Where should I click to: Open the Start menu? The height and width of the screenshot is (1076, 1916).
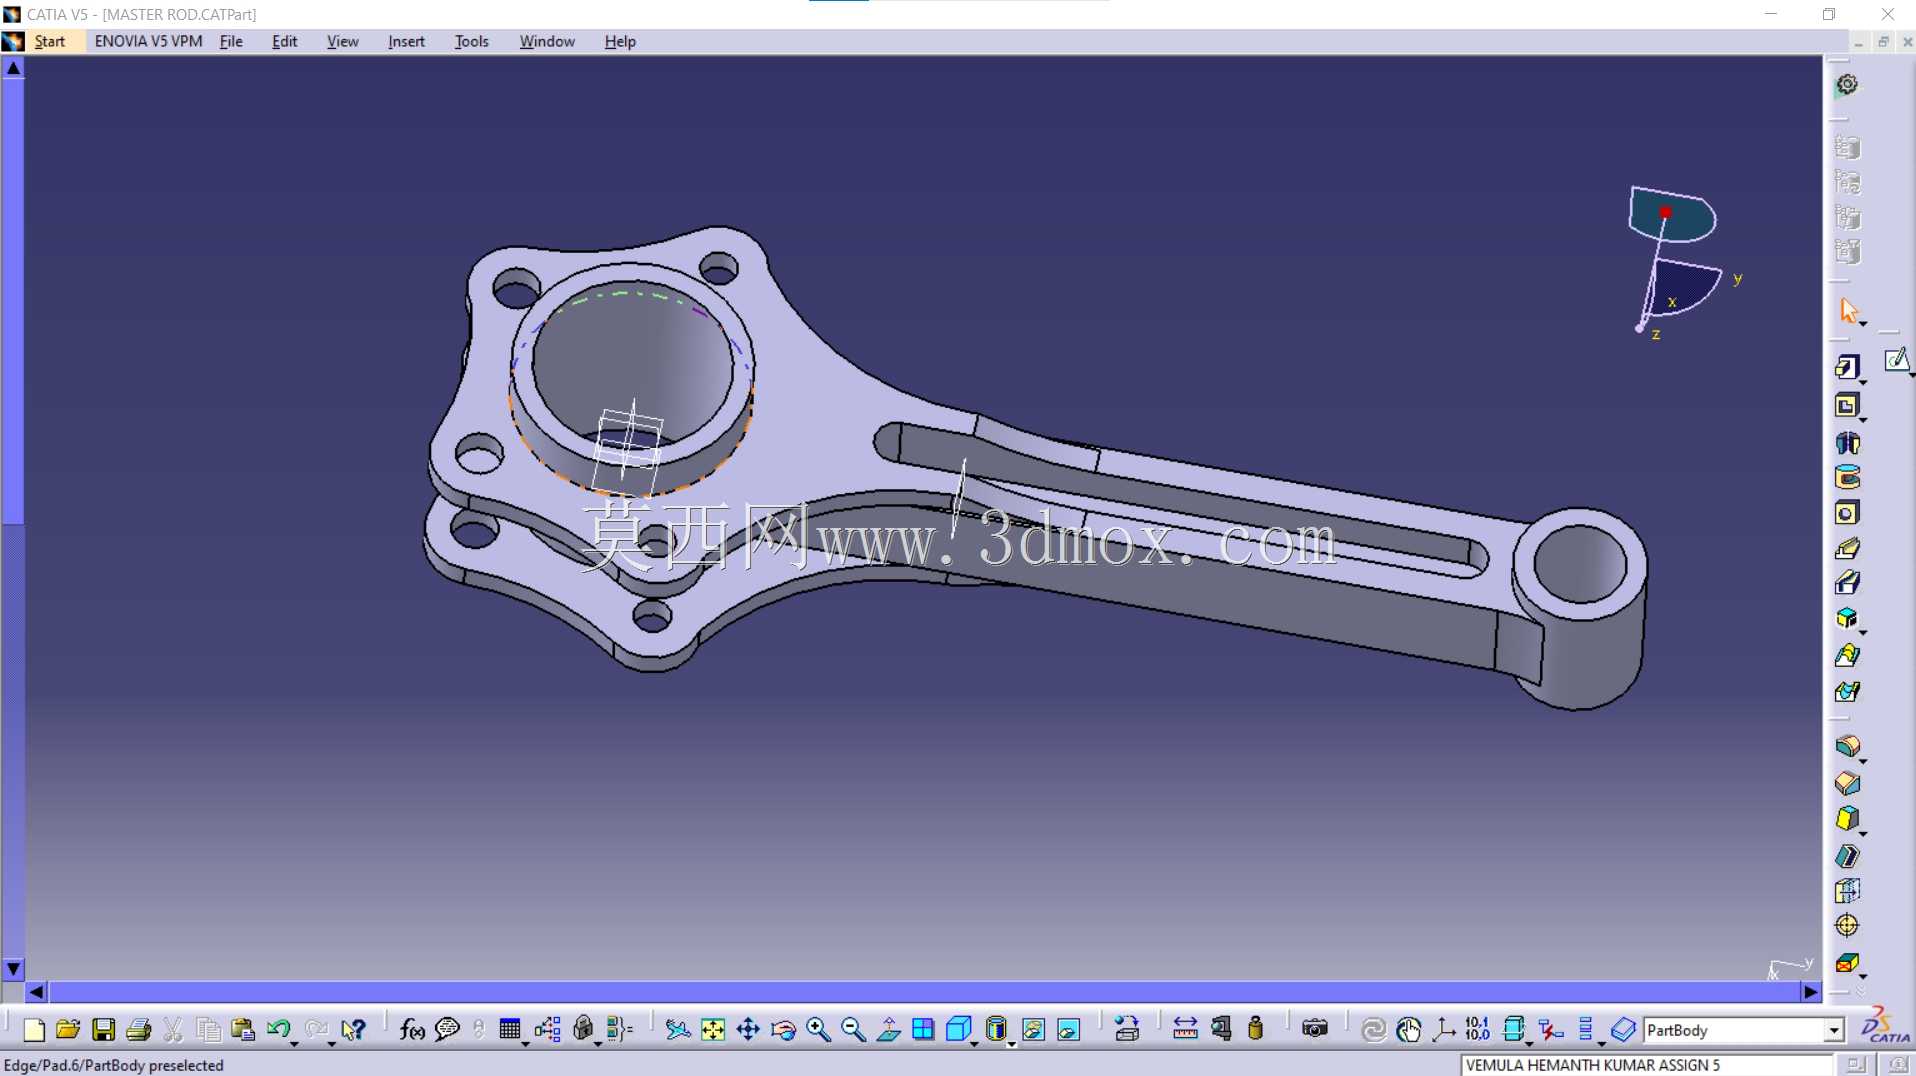49,41
